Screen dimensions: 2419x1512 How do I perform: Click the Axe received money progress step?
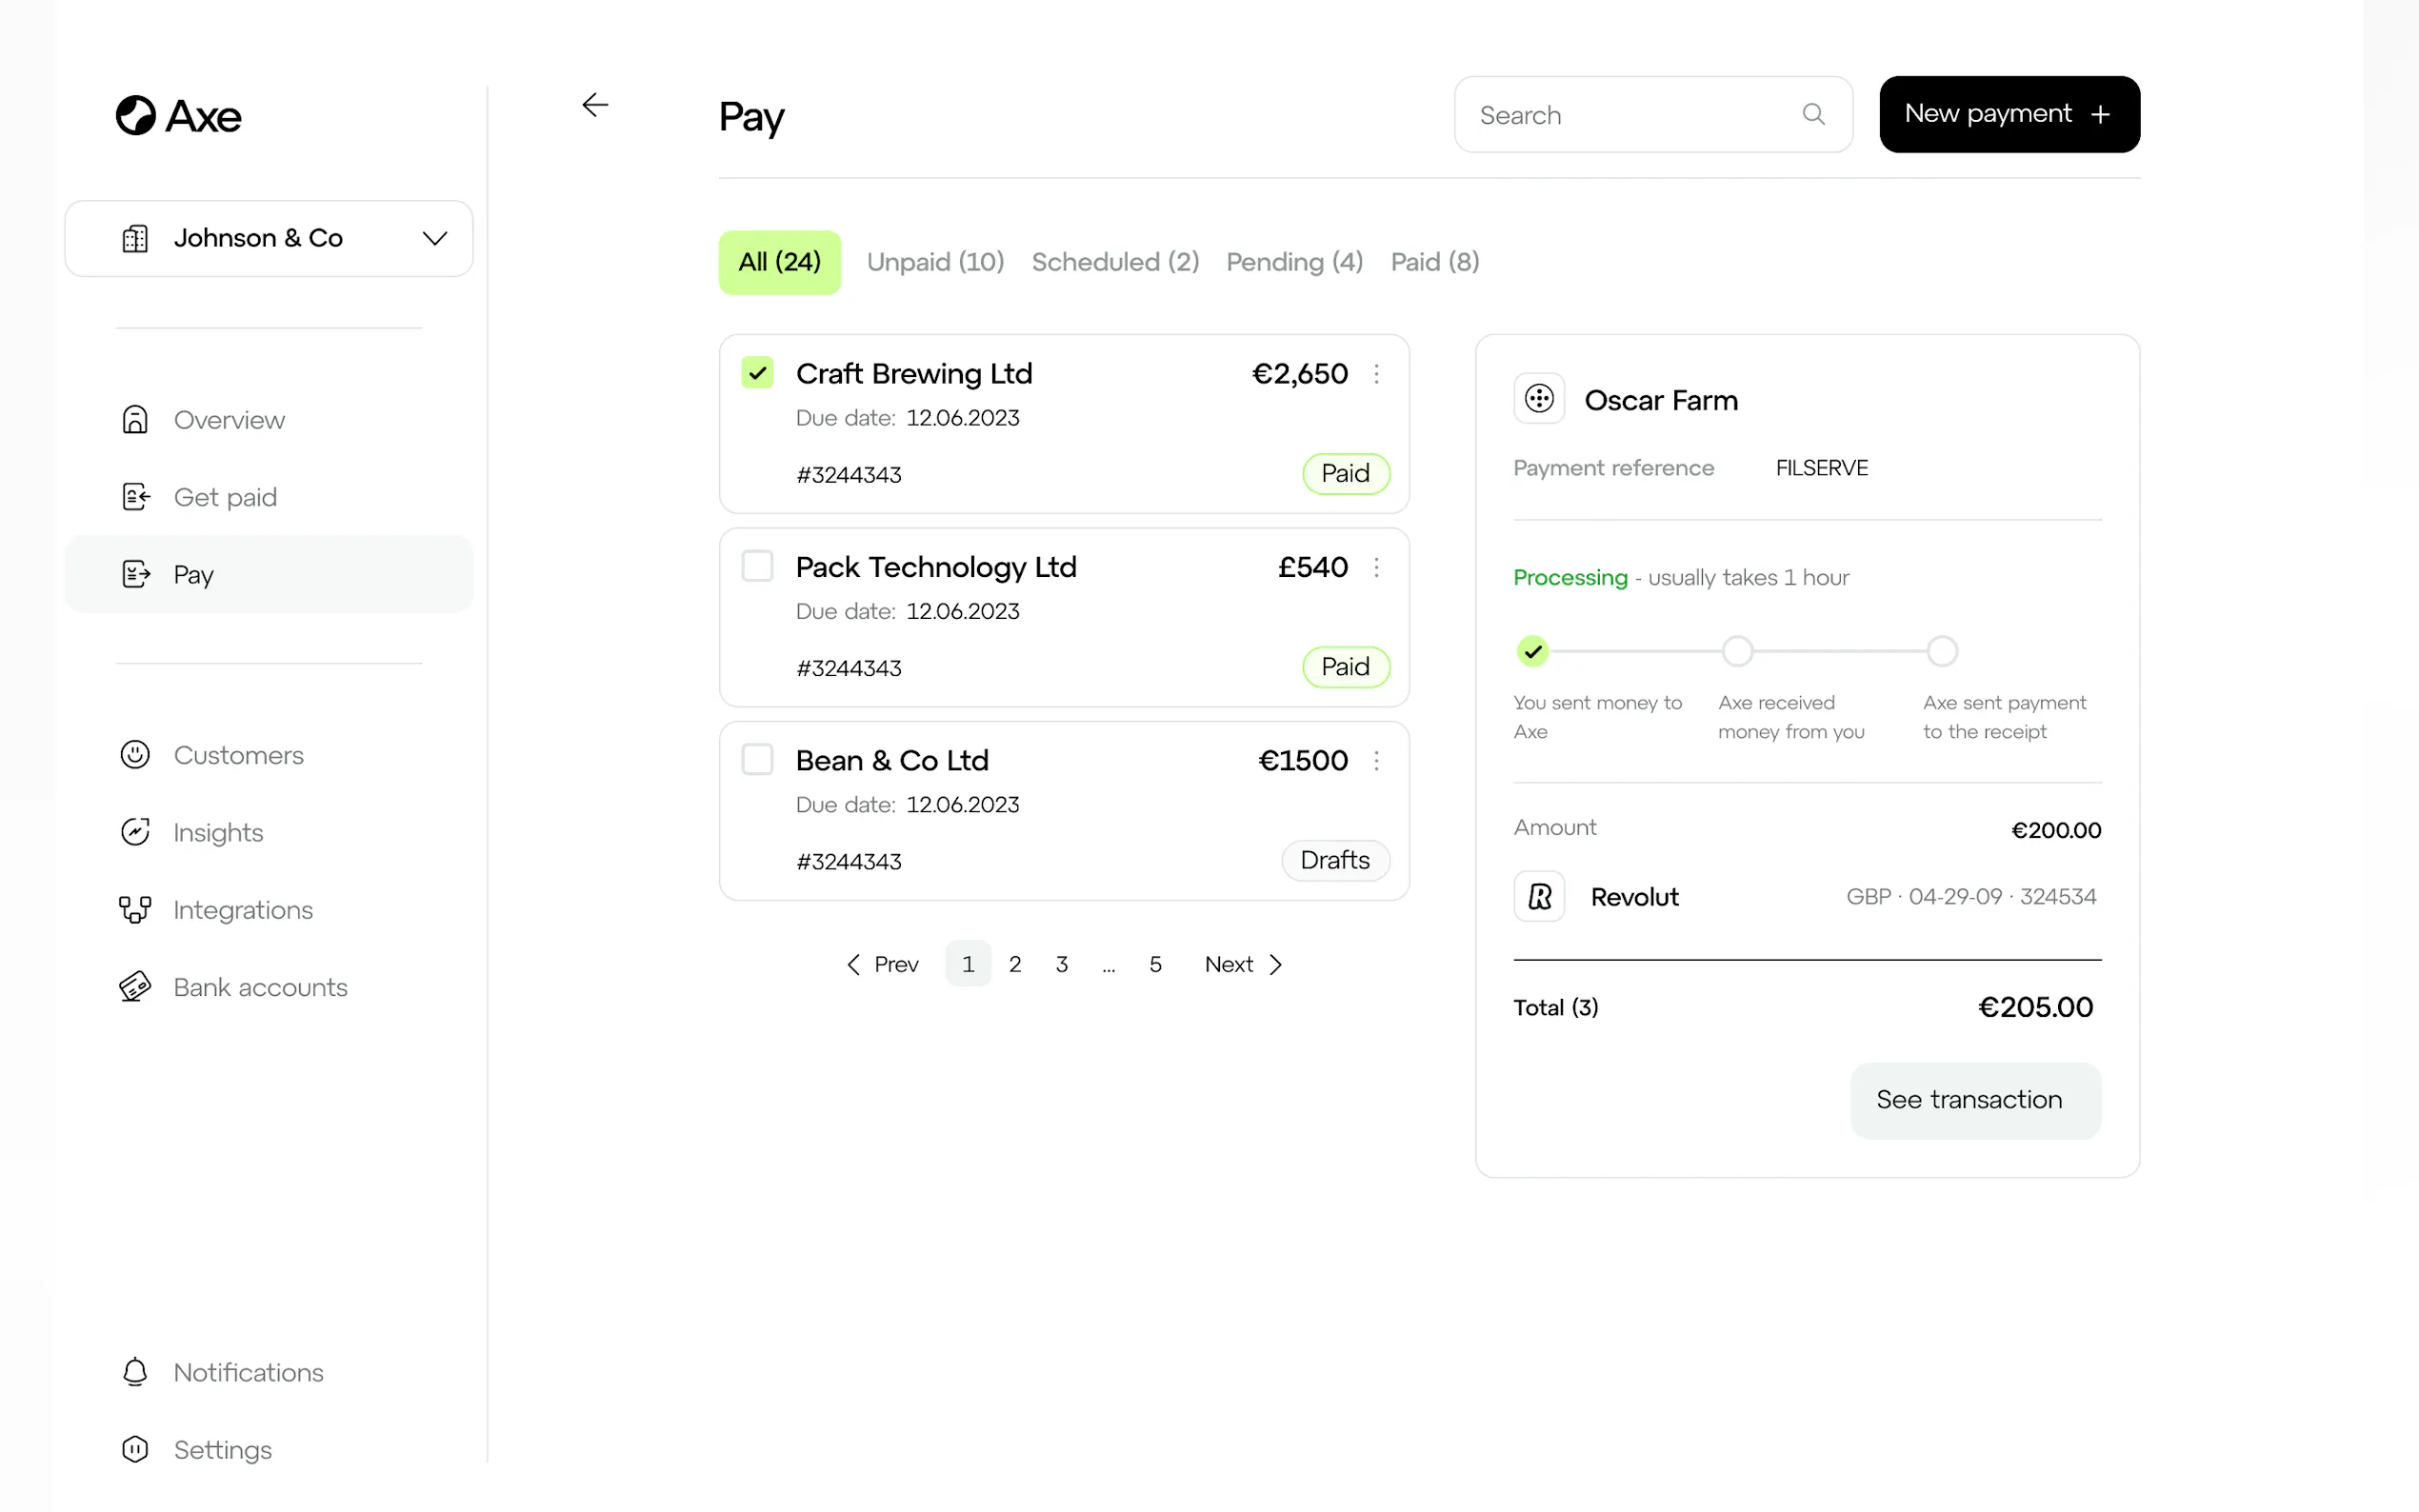click(x=1737, y=651)
